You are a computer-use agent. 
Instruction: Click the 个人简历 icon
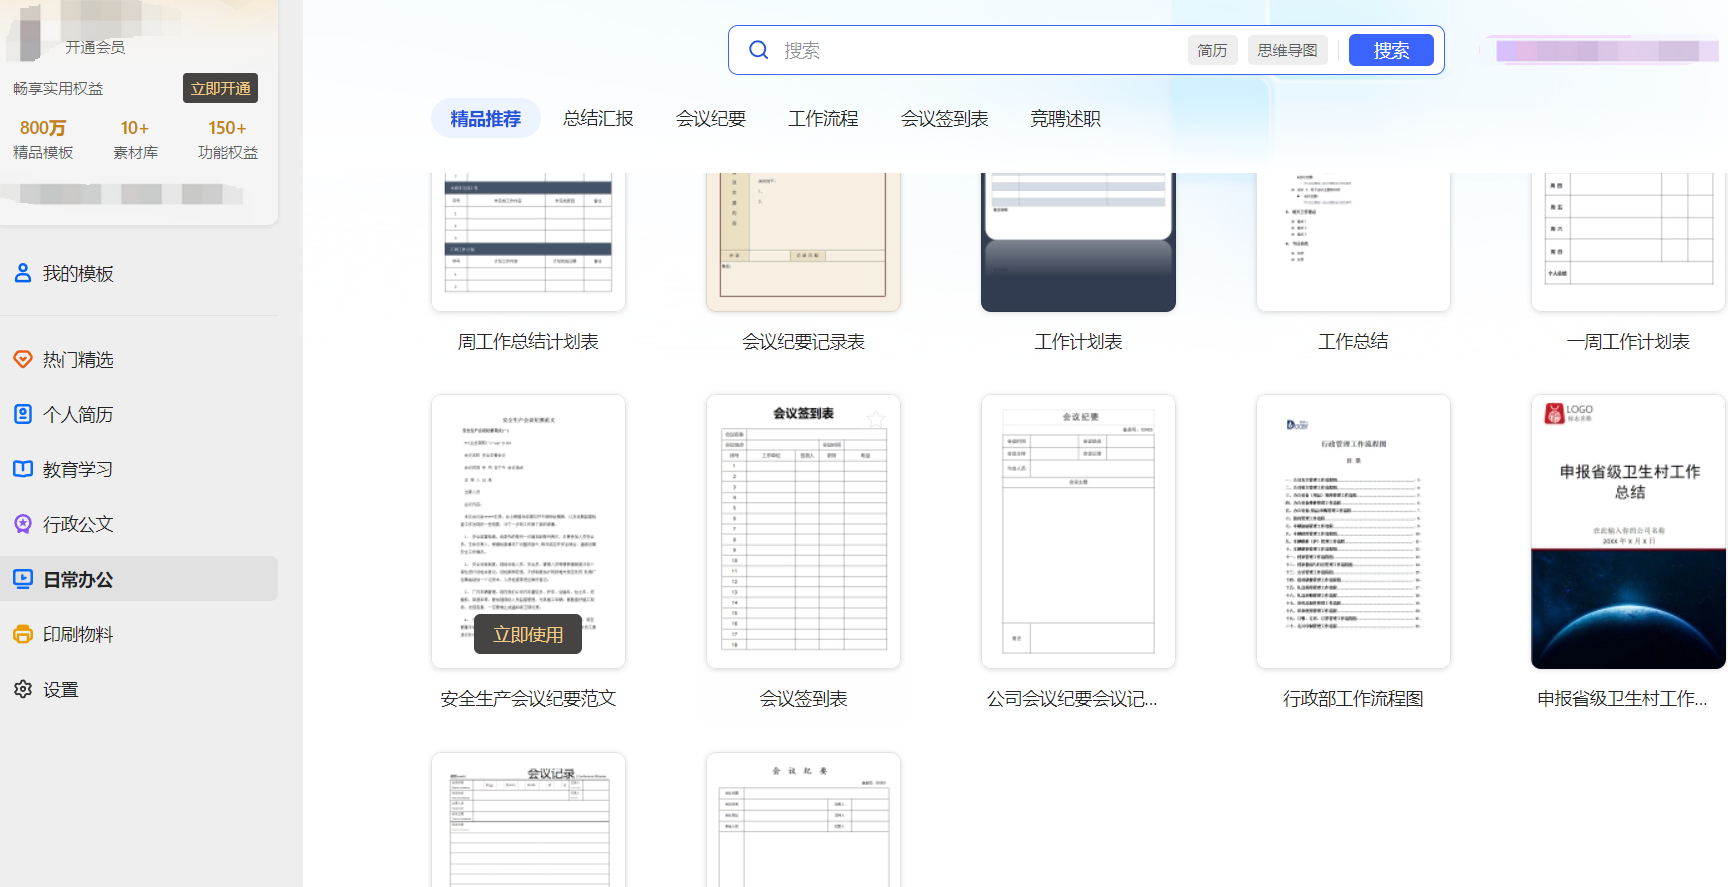[x=23, y=414]
